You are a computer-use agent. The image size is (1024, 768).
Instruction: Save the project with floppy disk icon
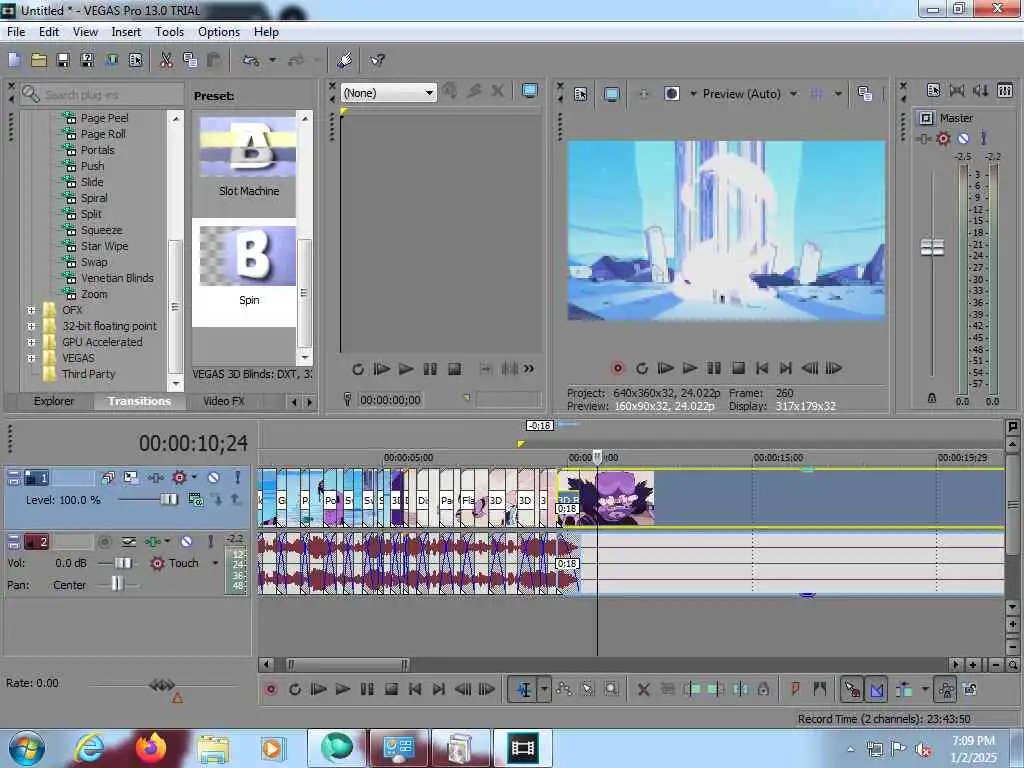63,60
